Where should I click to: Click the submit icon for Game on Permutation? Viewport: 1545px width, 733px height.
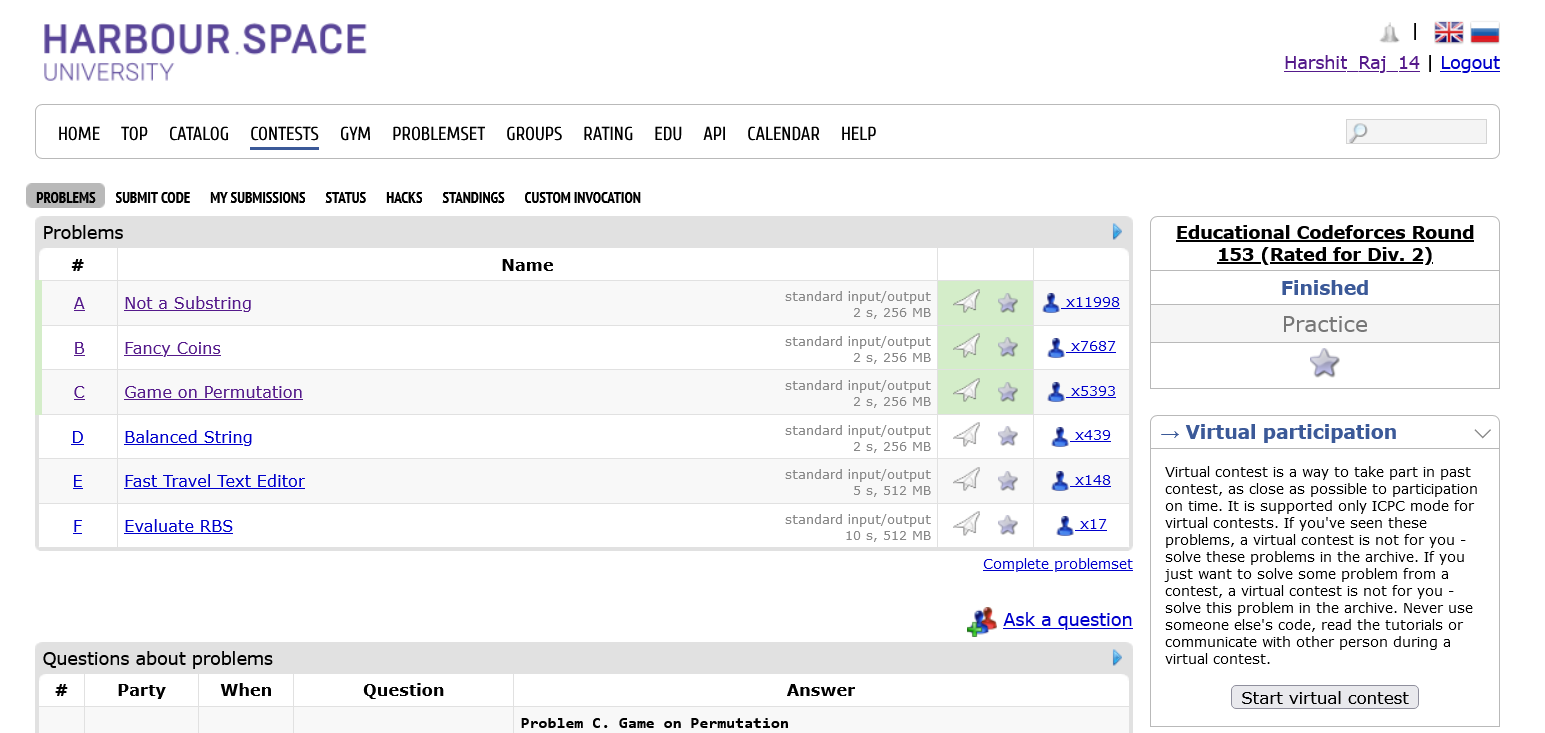coord(966,391)
